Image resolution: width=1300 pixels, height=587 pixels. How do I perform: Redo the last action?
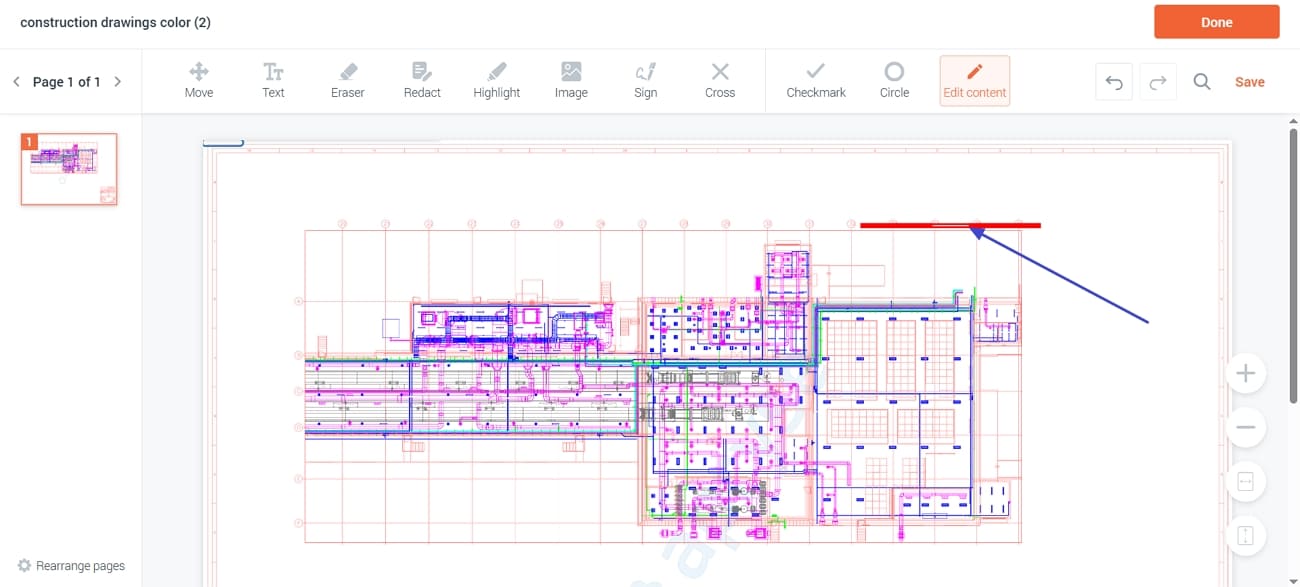click(1158, 82)
